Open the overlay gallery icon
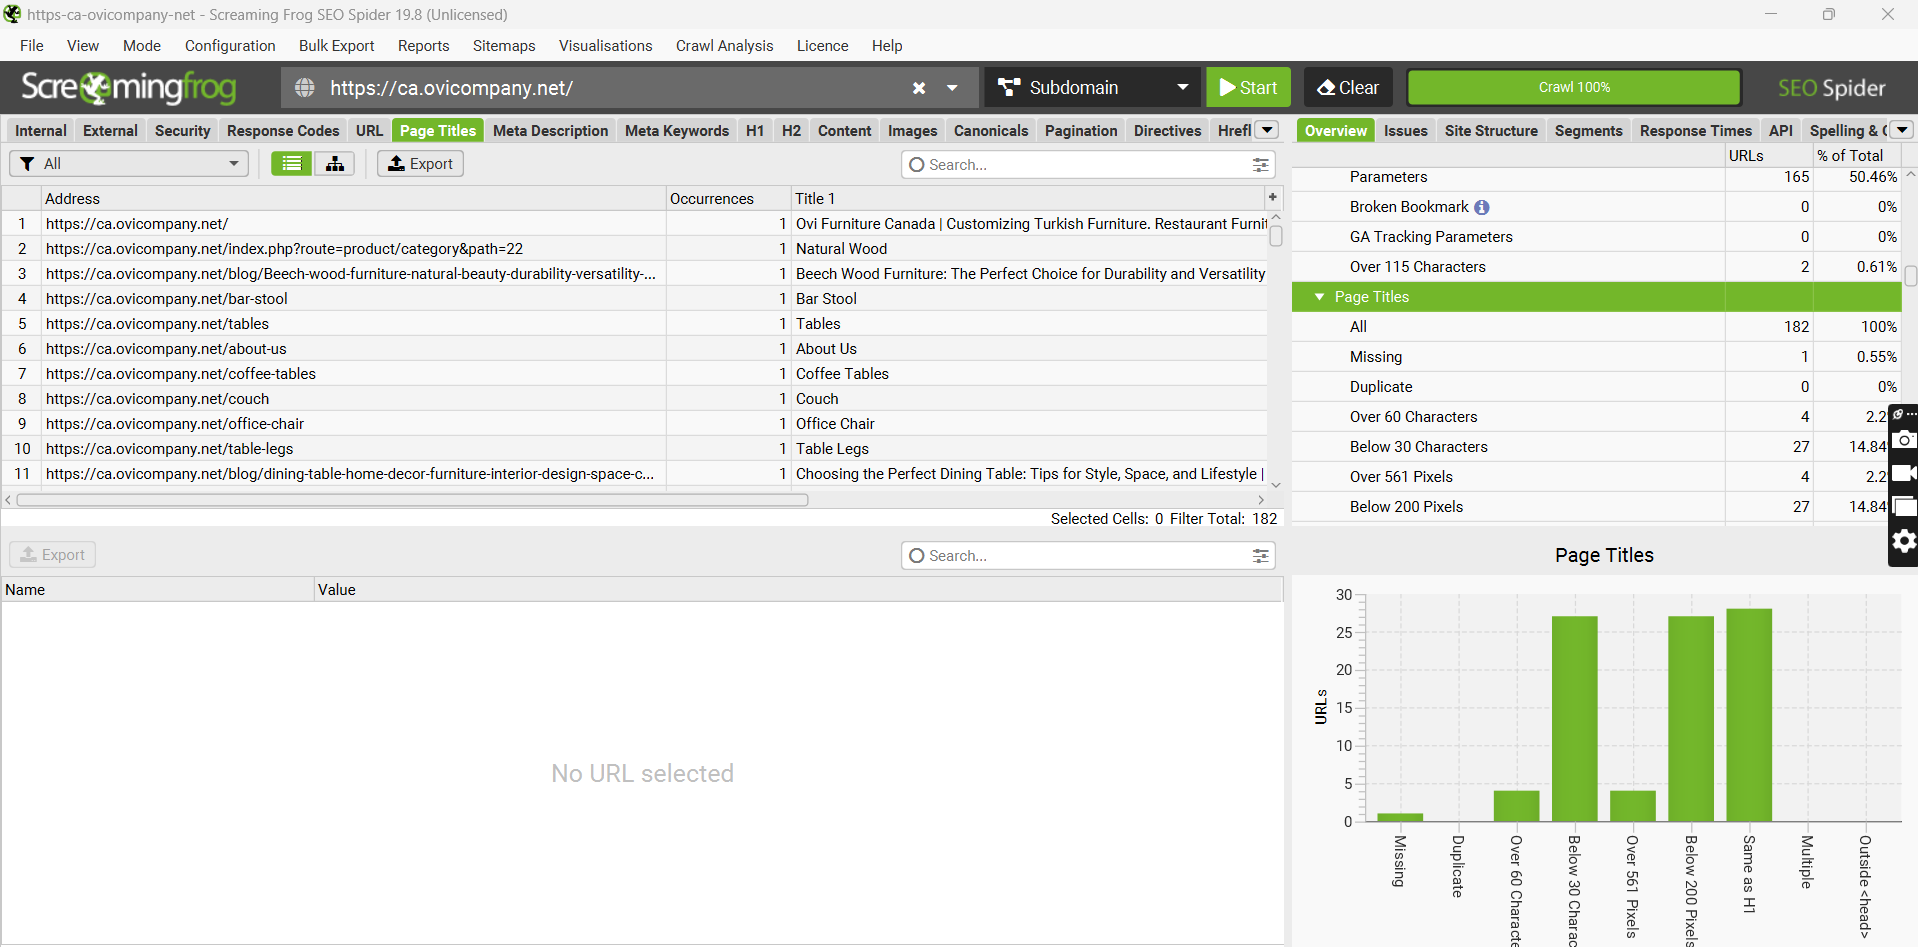Image resolution: width=1918 pixels, height=947 pixels. coord(1905,507)
